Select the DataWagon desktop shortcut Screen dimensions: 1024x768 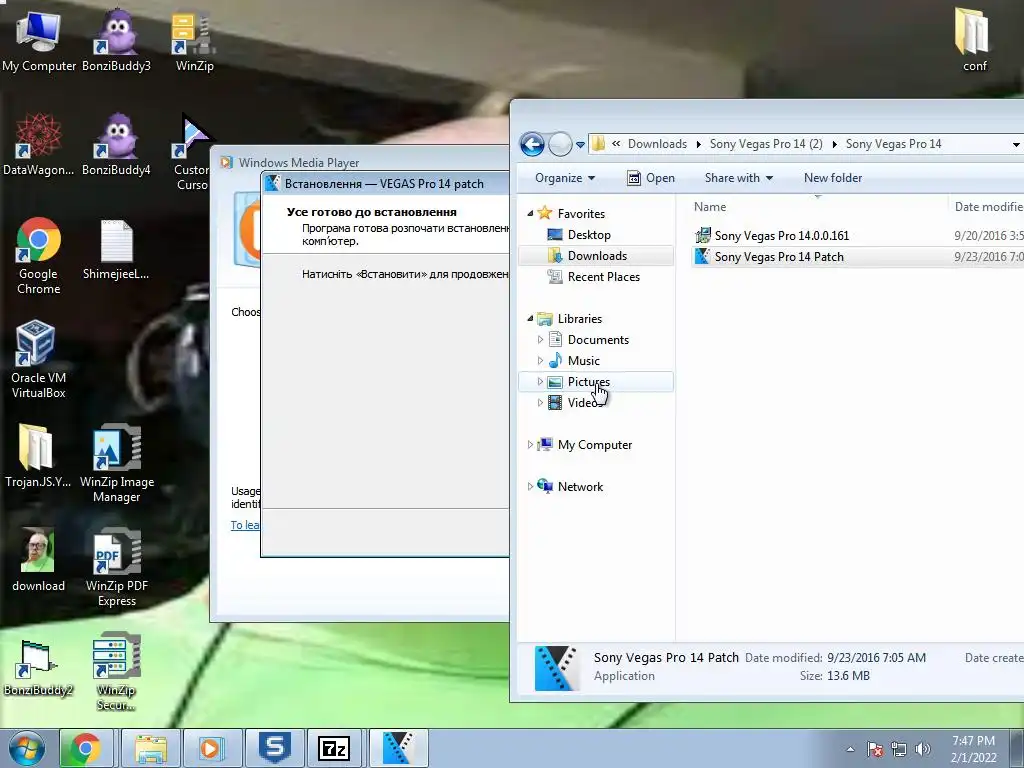click(39, 144)
